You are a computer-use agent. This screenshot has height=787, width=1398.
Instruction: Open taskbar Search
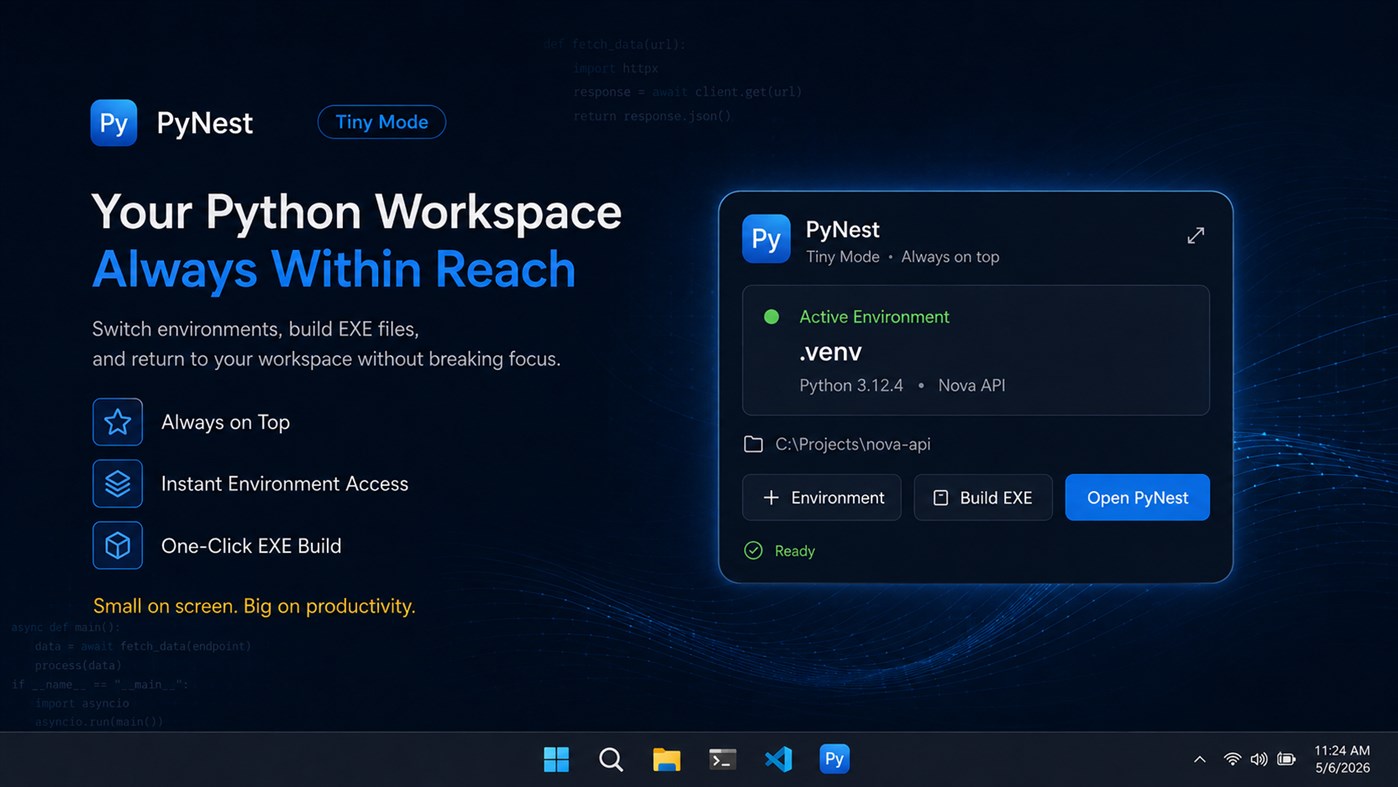coord(611,759)
